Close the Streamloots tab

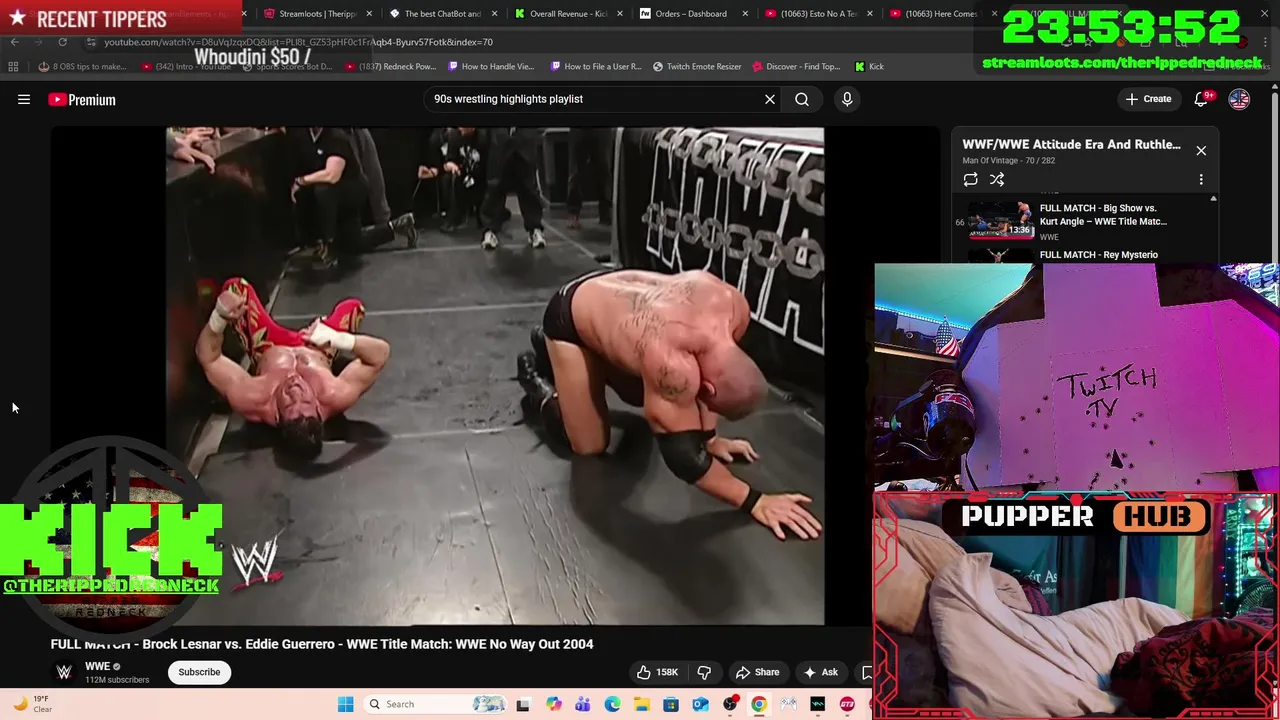(370, 14)
